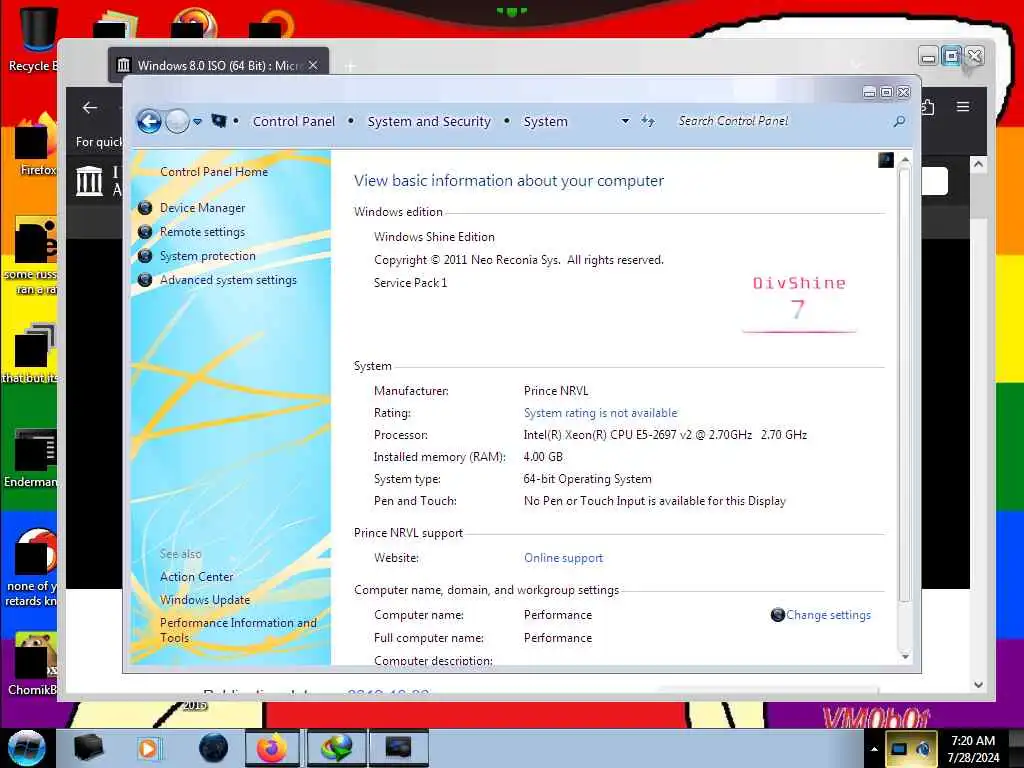Show hidden tray icons arrow

pyautogui.click(x=874, y=749)
